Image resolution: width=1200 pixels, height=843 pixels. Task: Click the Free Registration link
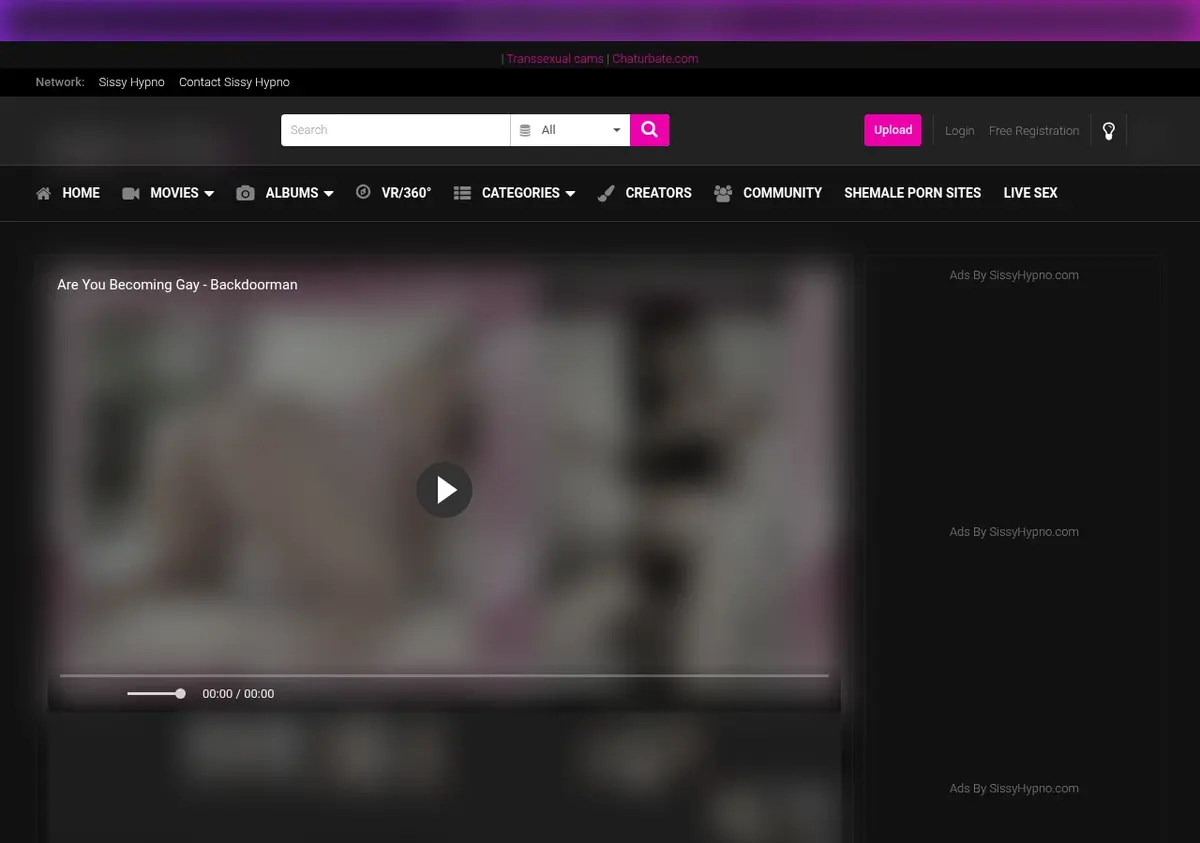pos(1034,131)
